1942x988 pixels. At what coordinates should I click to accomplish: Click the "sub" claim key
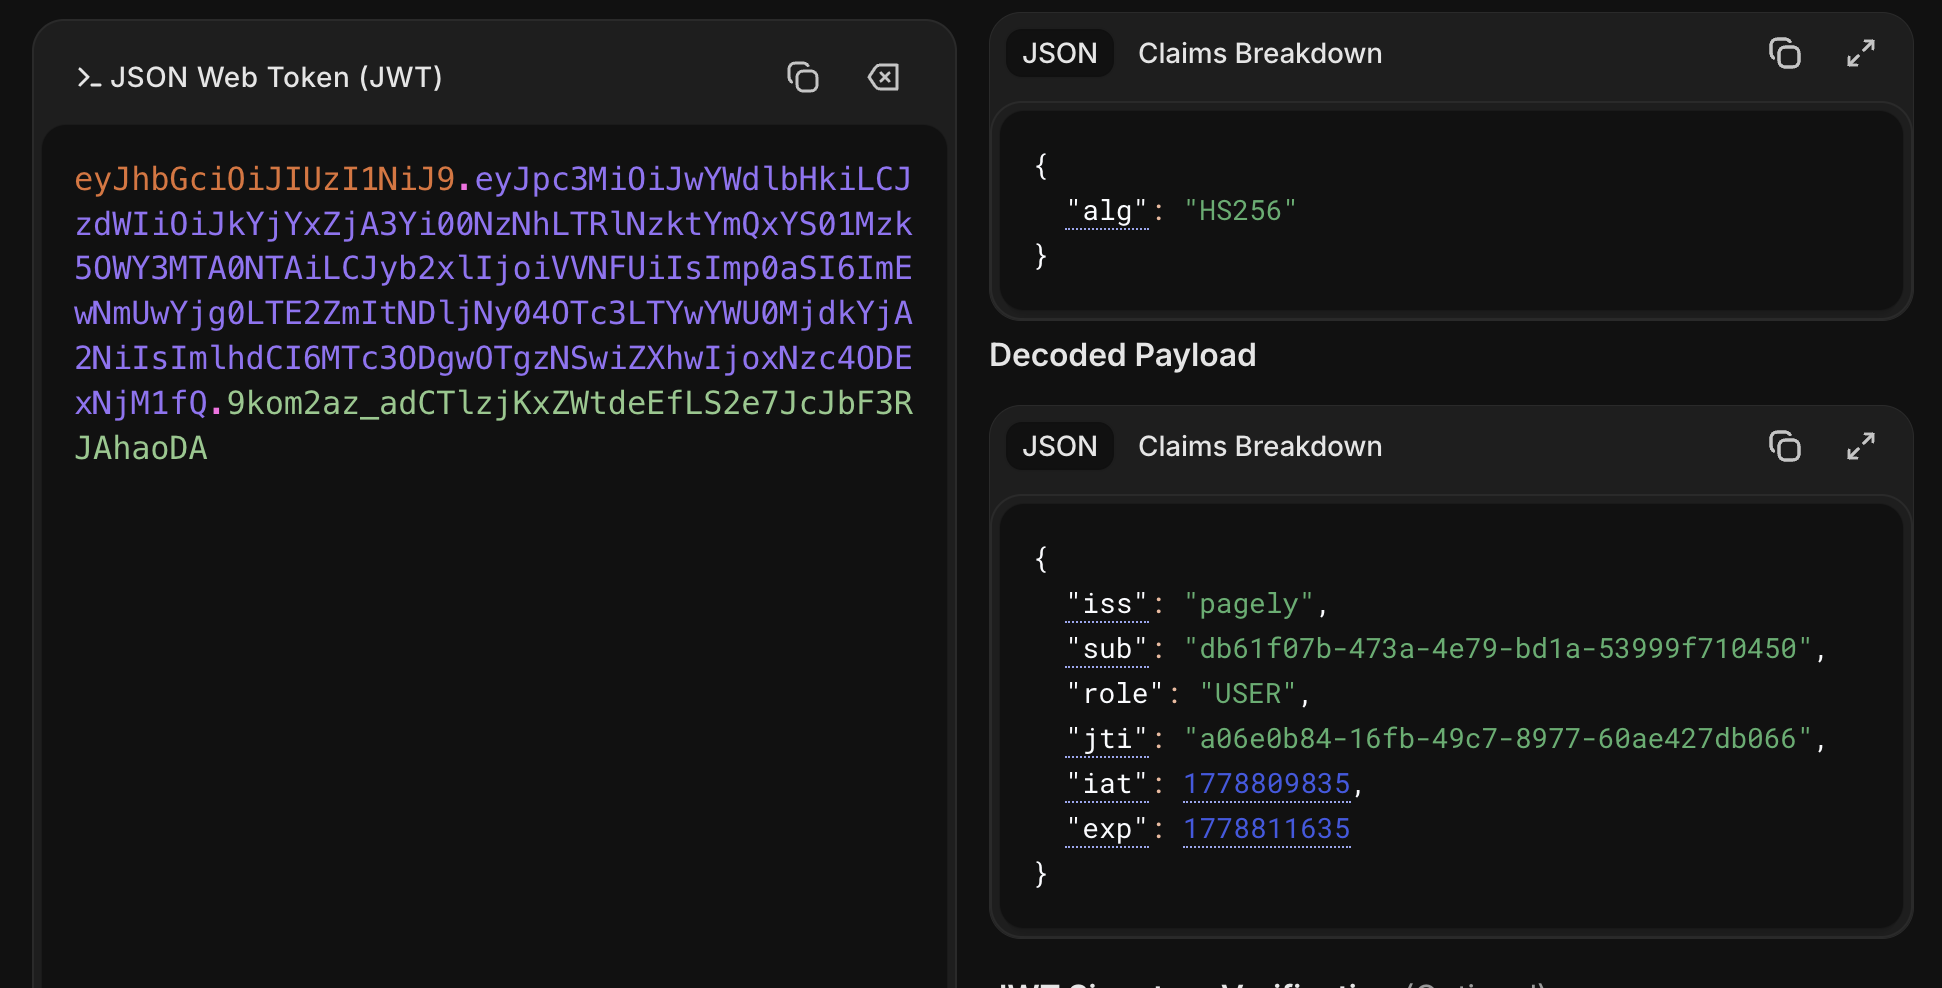click(1107, 649)
